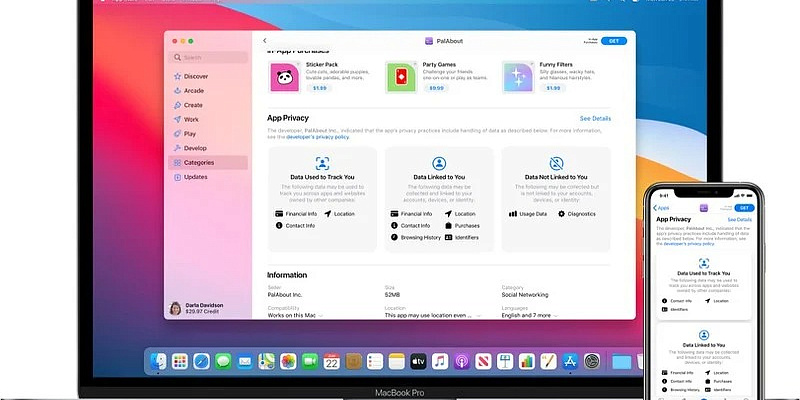
Task: Open Notes from the dock
Action: tap(396, 361)
